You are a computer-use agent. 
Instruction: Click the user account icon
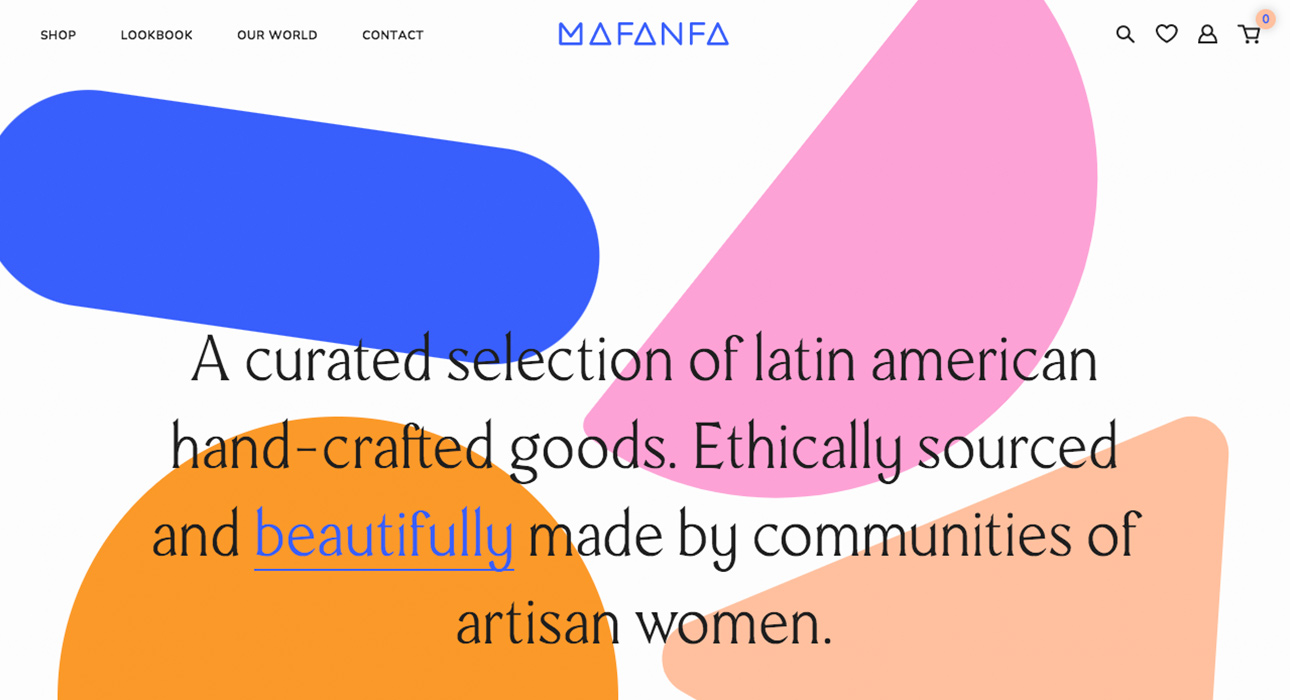click(x=1207, y=35)
